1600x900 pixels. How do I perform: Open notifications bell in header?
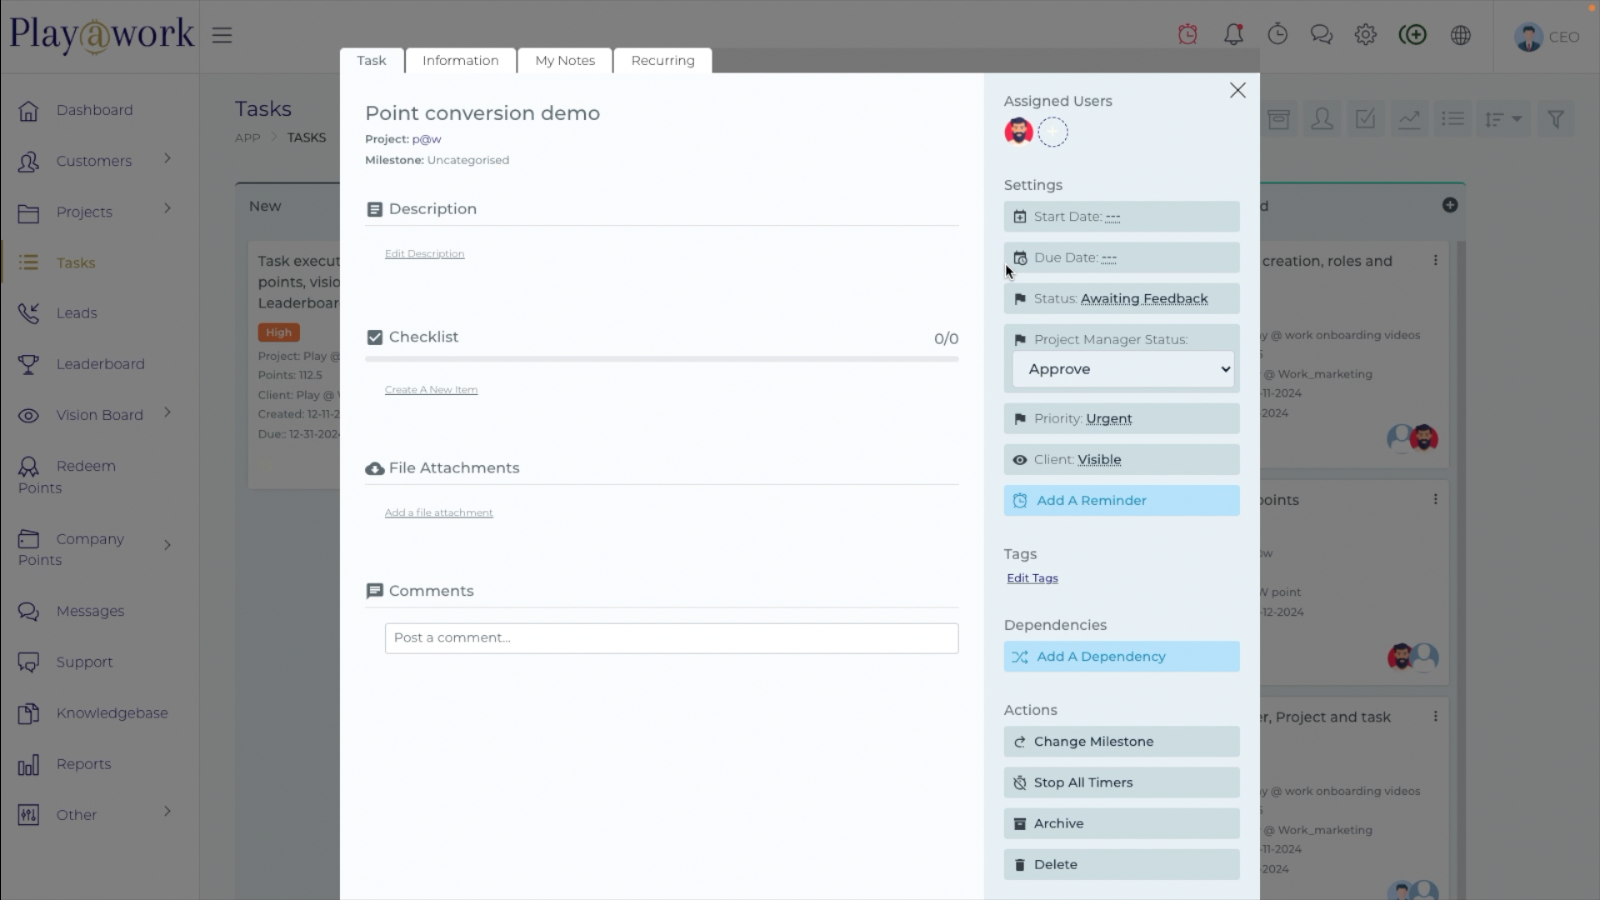pyautogui.click(x=1233, y=35)
